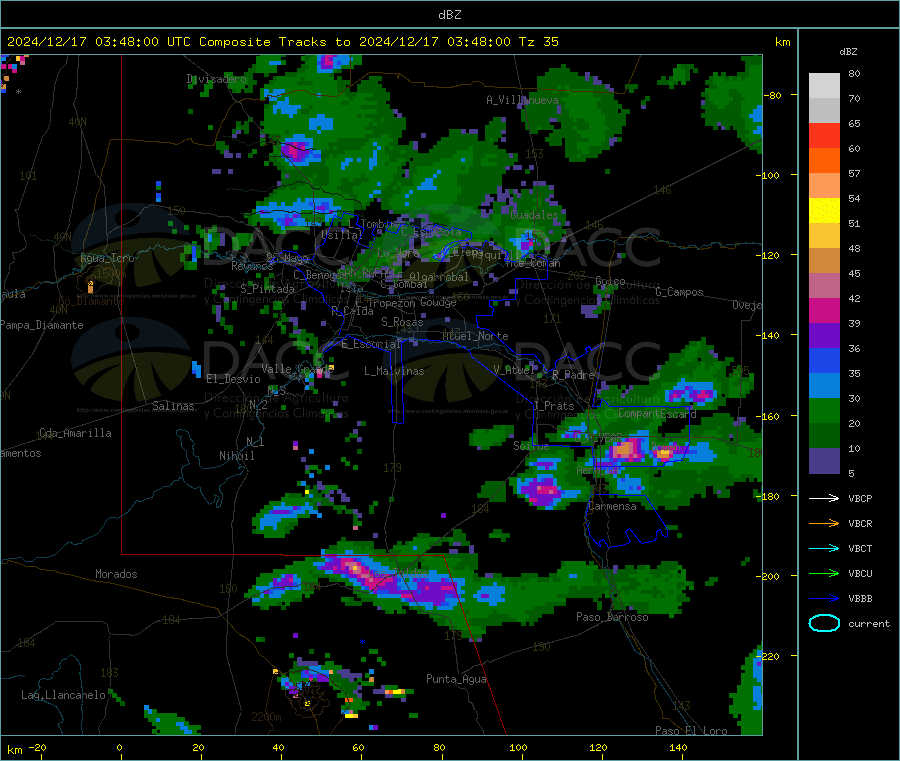Click the 51 dBZ yellow color swatch
The image size is (900, 761).
[x=824, y=211]
